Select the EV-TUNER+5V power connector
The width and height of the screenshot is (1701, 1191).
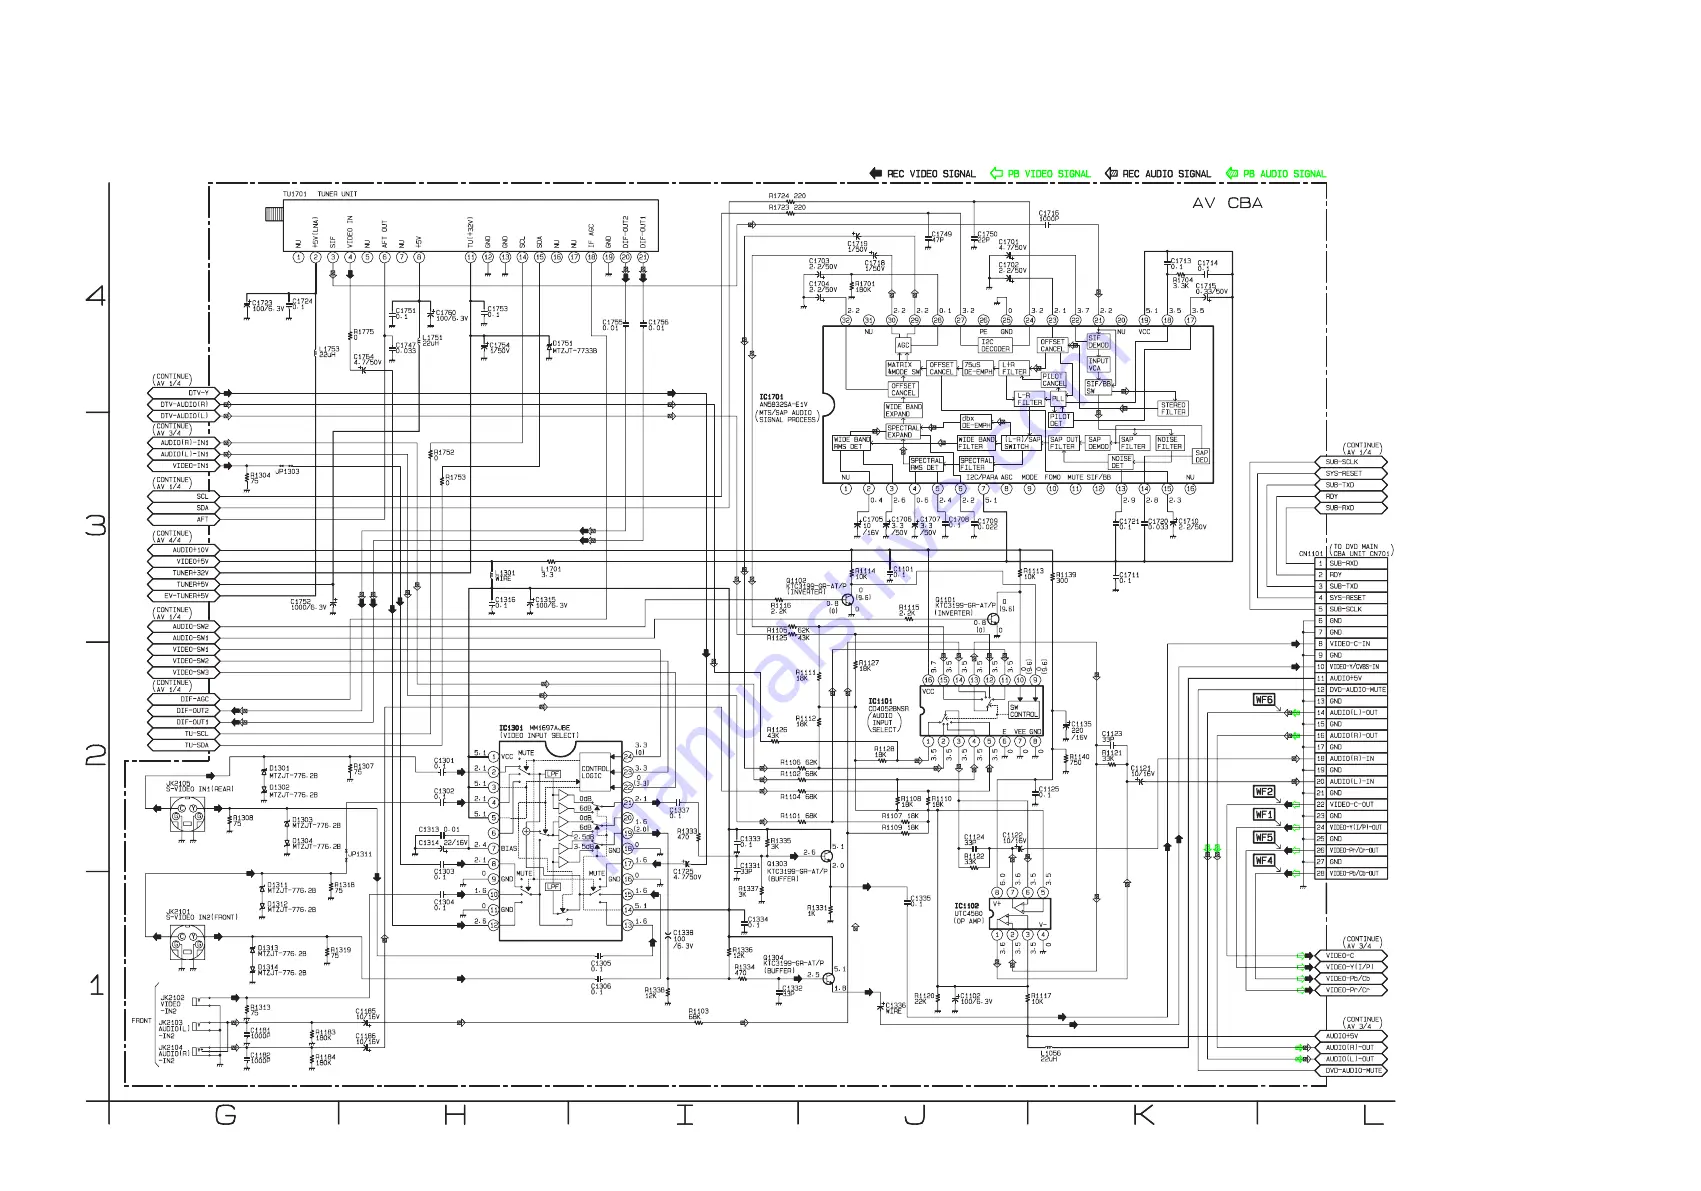pyautogui.click(x=183, y=596)
